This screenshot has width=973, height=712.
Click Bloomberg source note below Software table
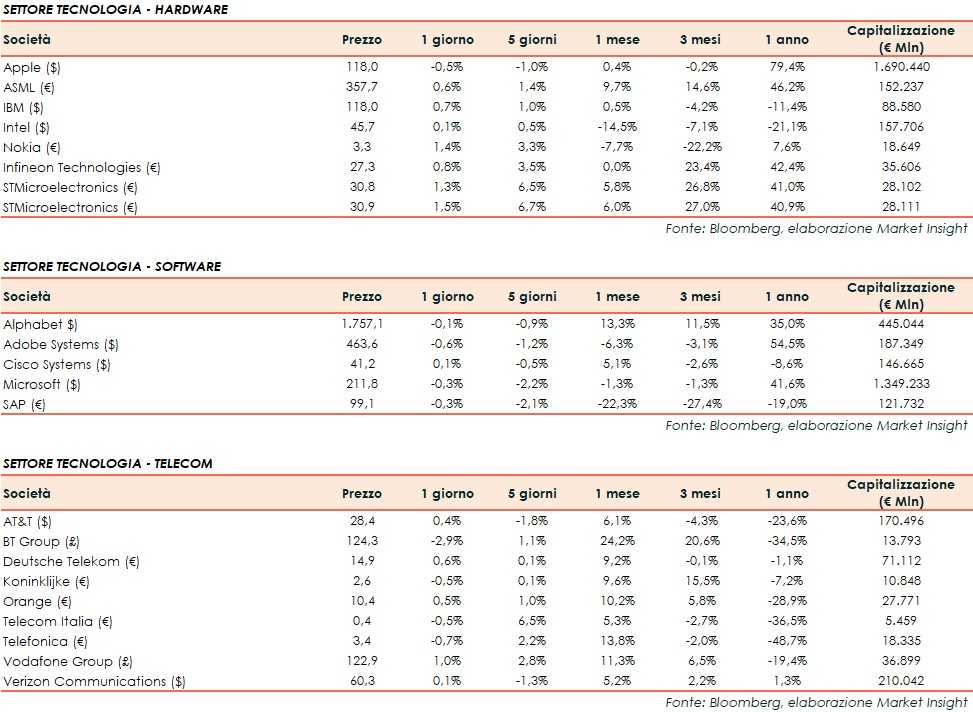coord(816,425)
